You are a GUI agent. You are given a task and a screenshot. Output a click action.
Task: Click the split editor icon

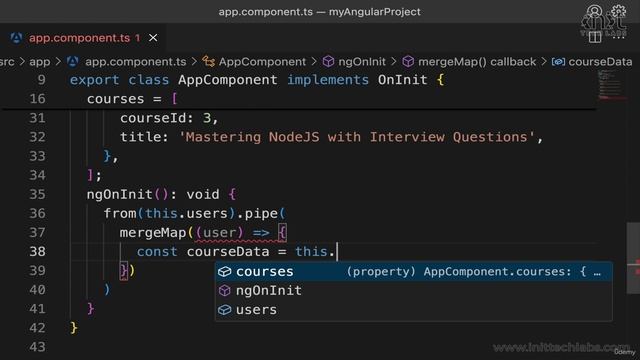pos(595,37)
